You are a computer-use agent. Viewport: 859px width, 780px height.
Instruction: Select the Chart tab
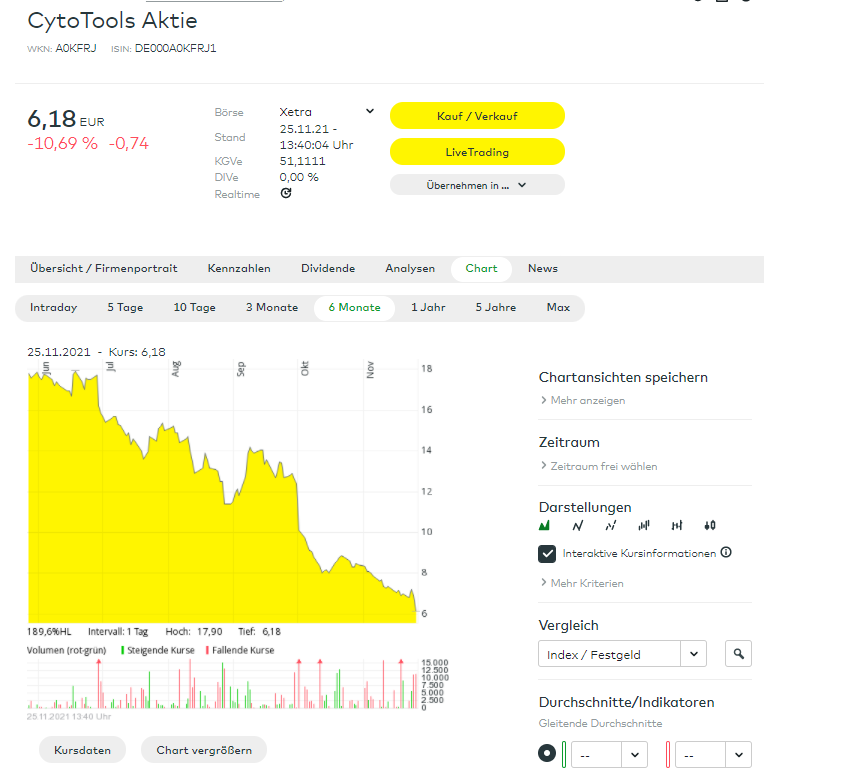coord(482,269)
